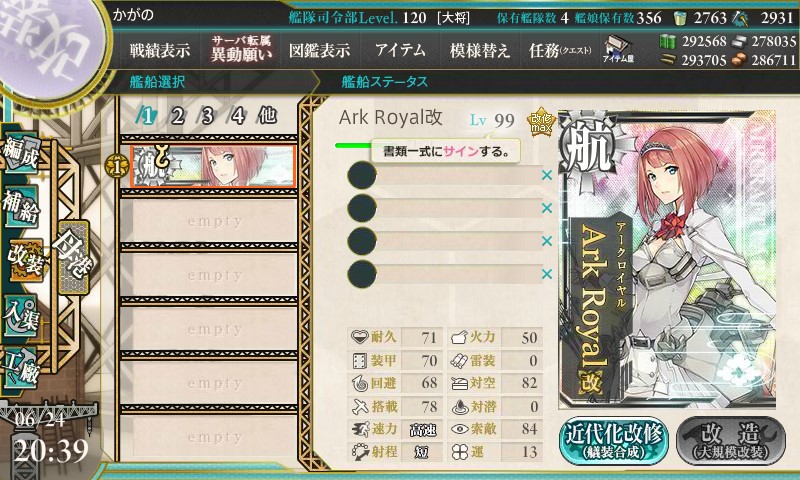Switch to the 他 (Other) ships tab
800x480 pixels.
[267, 116]
